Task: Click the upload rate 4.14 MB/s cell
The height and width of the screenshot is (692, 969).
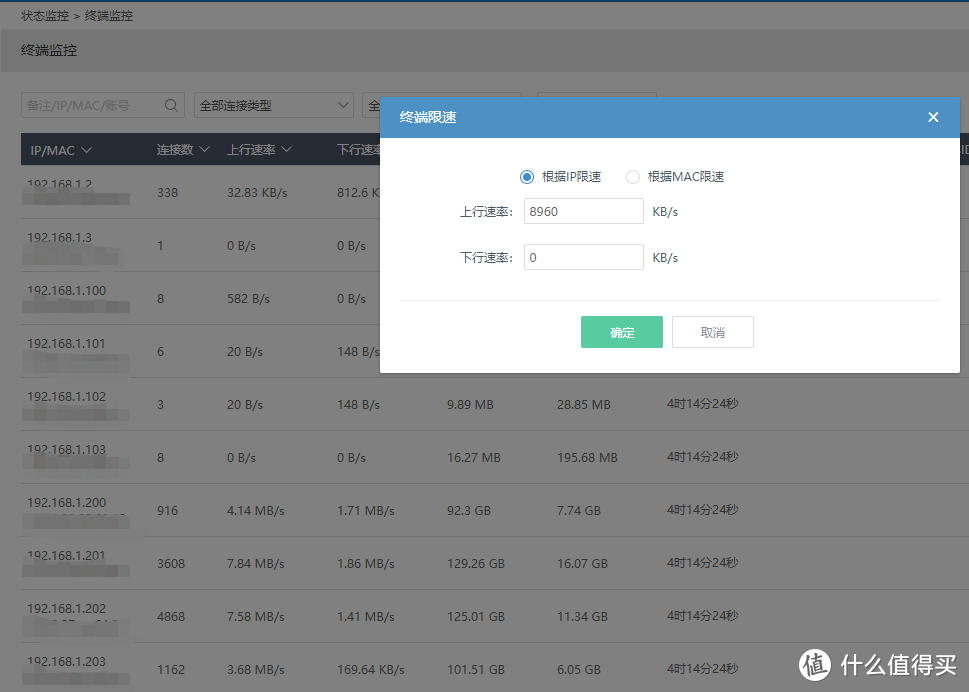Action: pyautogui.click(x=255, y=511)
